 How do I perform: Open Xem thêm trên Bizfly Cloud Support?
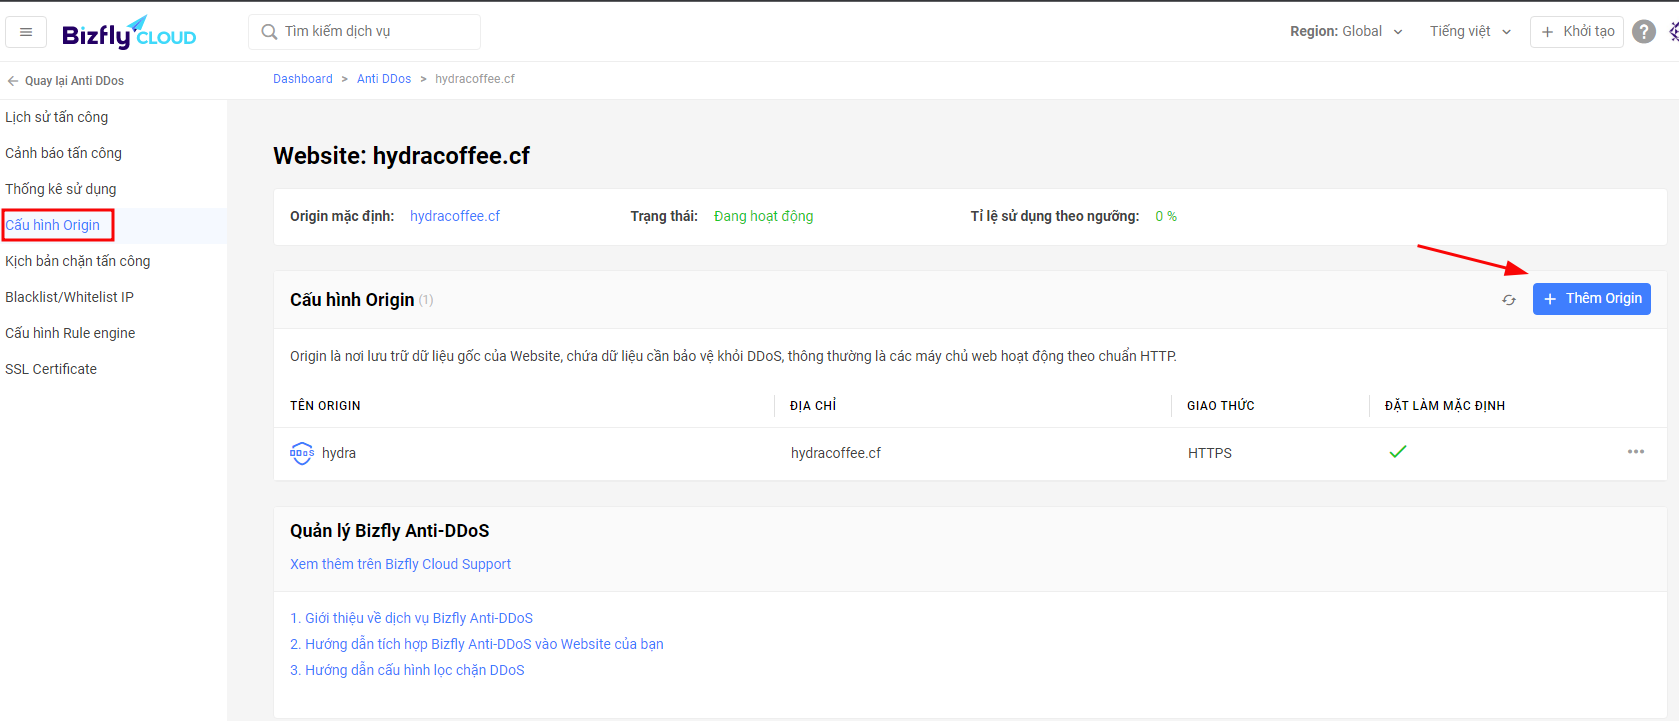(400, 564)
